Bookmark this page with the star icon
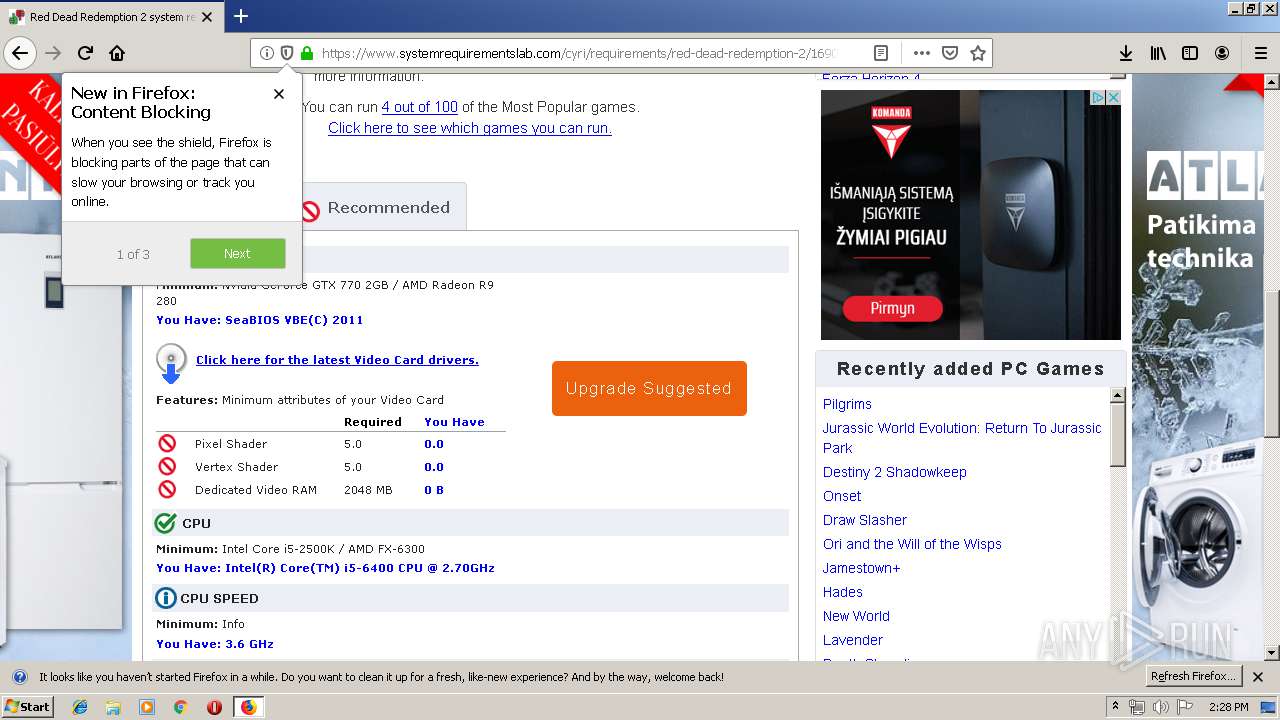Viewport: 1280px width, 720px height. click(978, 53)
